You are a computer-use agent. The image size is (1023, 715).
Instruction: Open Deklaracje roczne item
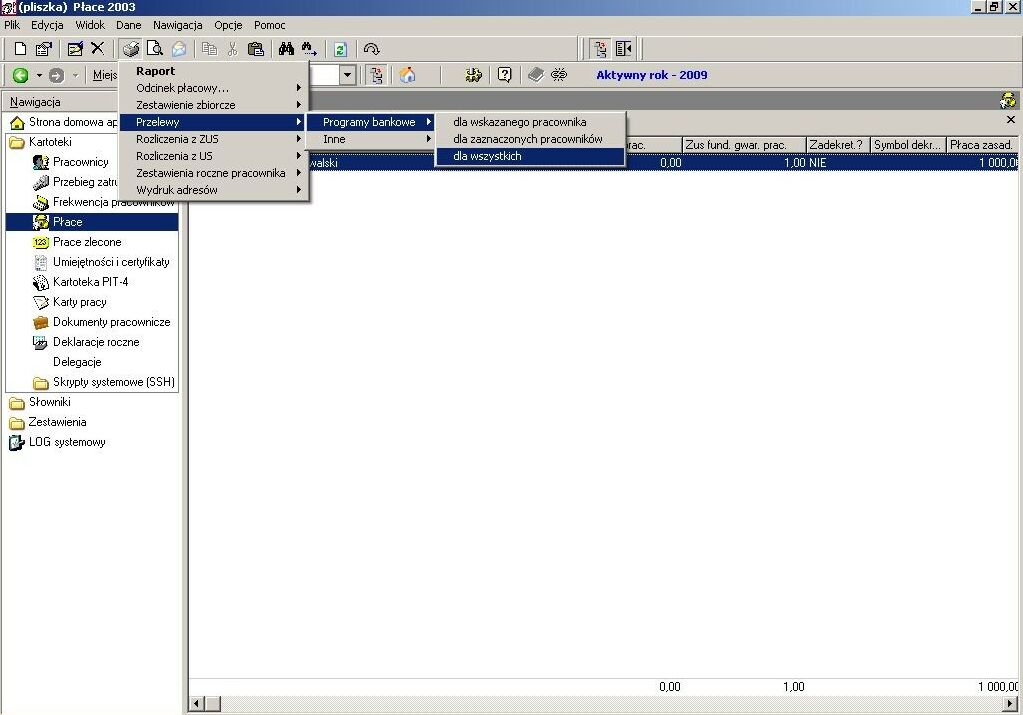click(x=86, y=342)
